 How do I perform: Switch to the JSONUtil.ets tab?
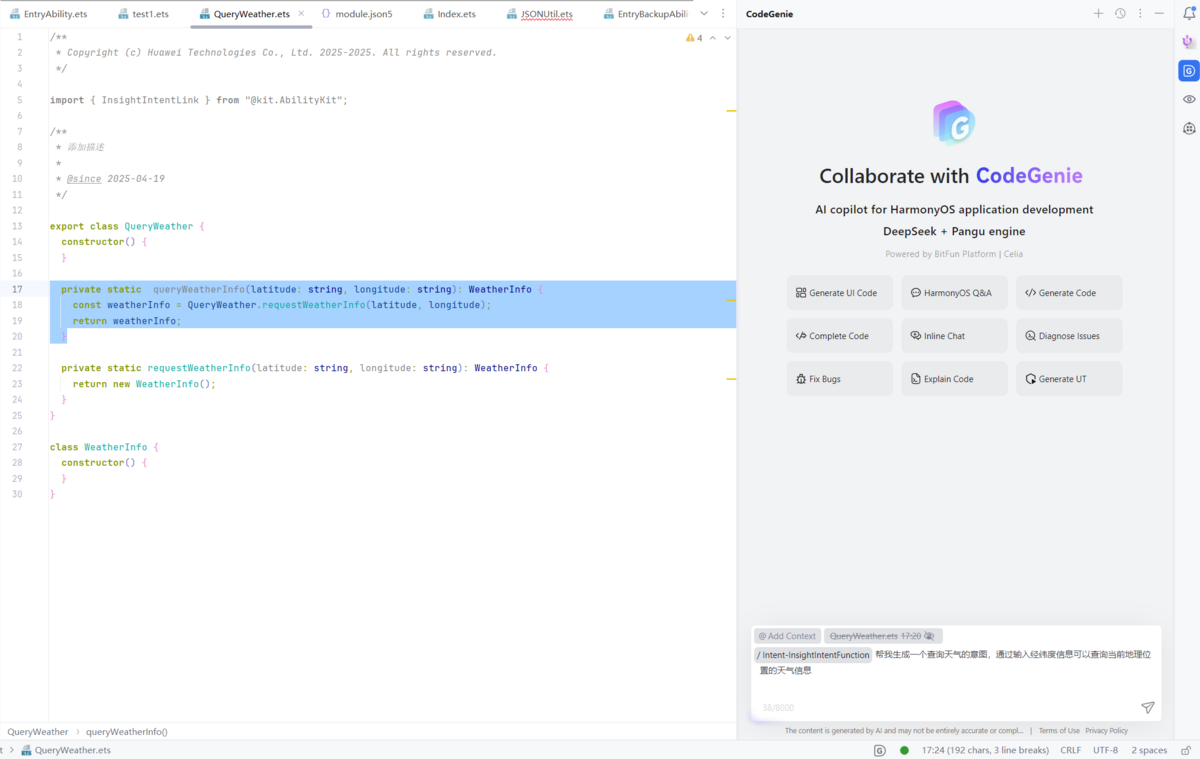pos(546,14)
